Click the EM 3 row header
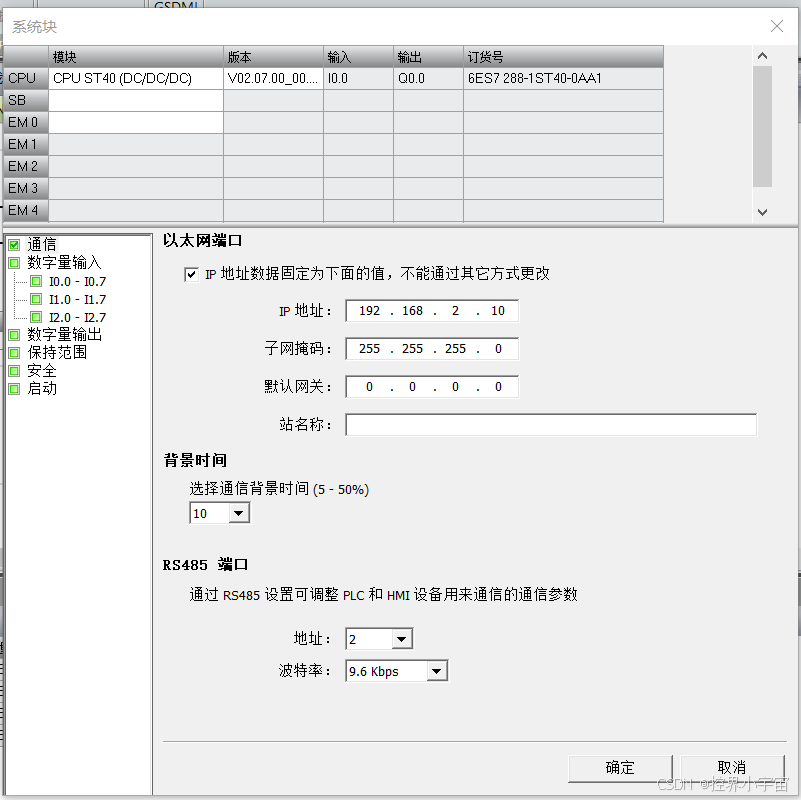 pyautogui.click(x=26, y=188)
